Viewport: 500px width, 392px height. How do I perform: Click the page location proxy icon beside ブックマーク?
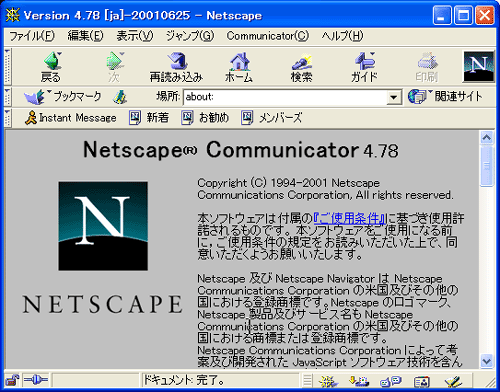click(x=119, y=97)
